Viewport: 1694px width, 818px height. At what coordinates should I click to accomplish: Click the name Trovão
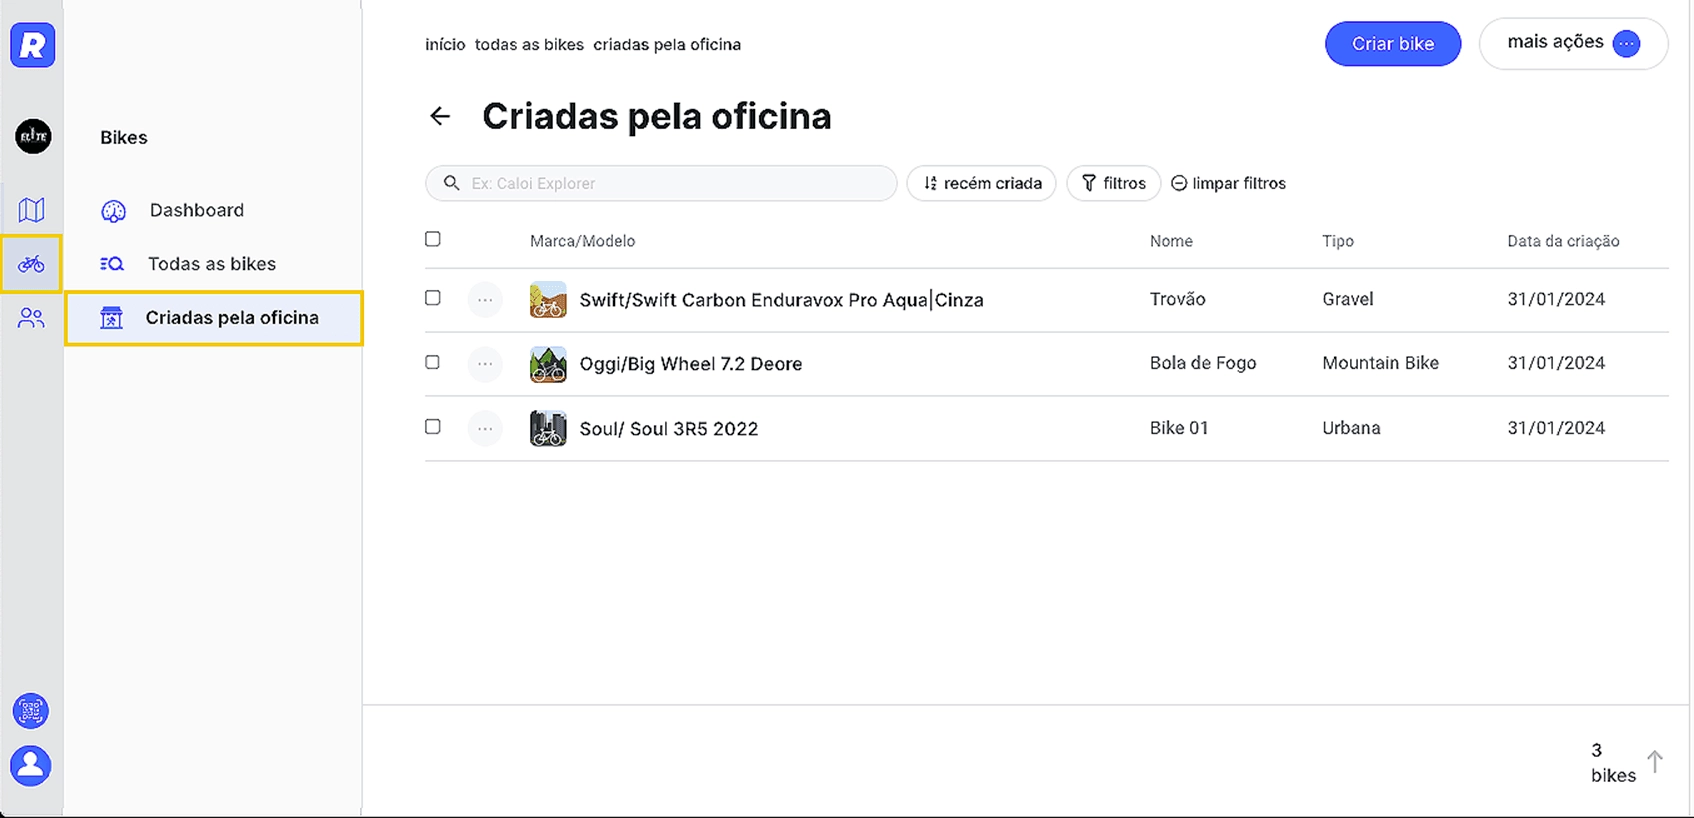tap(1177, 299)
